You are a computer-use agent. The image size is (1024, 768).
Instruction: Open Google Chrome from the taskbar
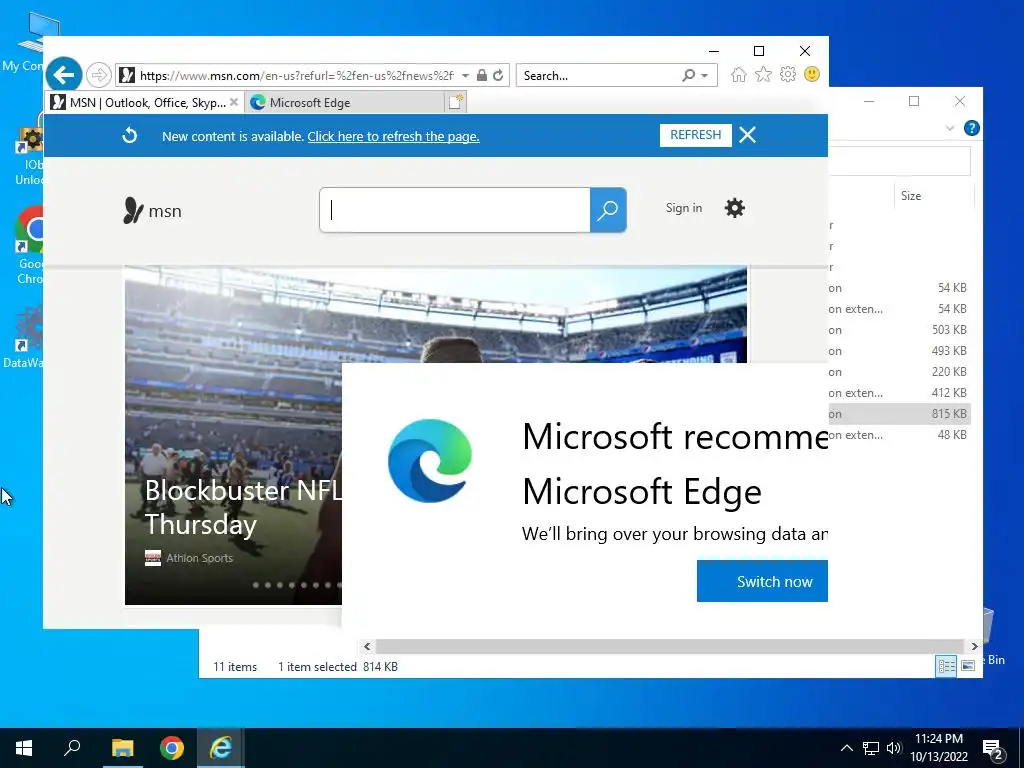pyautogui.click(x=172, y=748)
